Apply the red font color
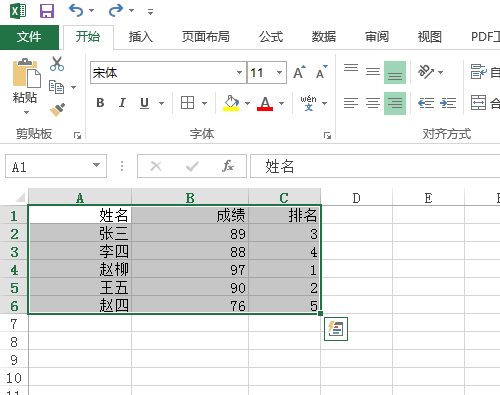The image size is (500, 395). point(265,103)
